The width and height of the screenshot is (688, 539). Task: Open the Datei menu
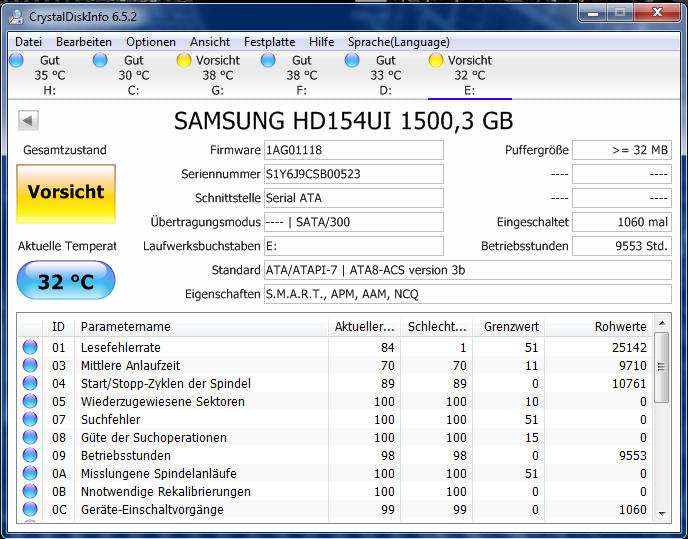pyautogui.click(x=29, y=42)
